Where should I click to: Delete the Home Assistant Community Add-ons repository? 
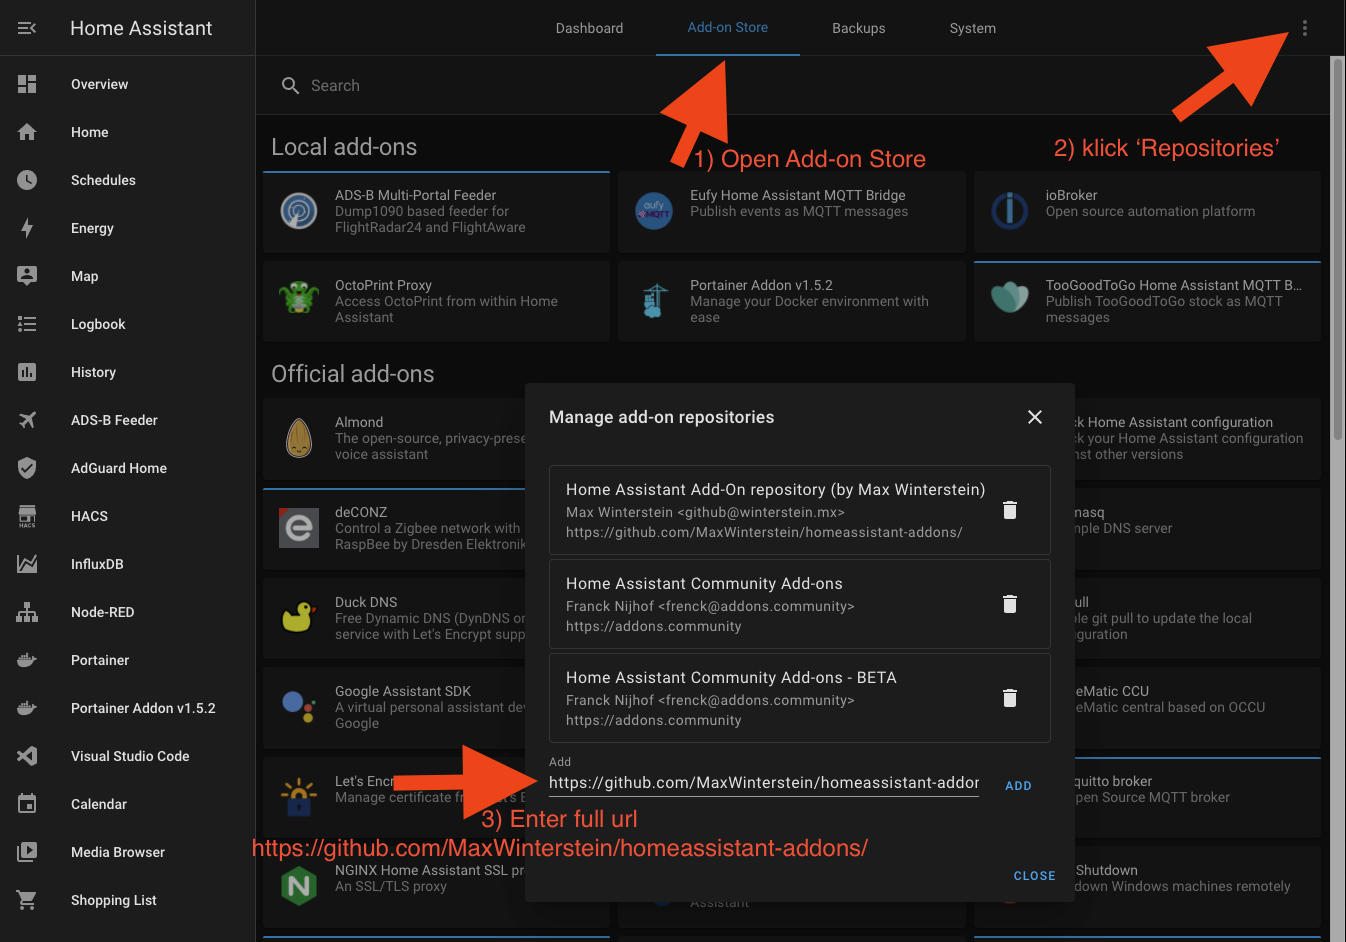click(1009, 604)
